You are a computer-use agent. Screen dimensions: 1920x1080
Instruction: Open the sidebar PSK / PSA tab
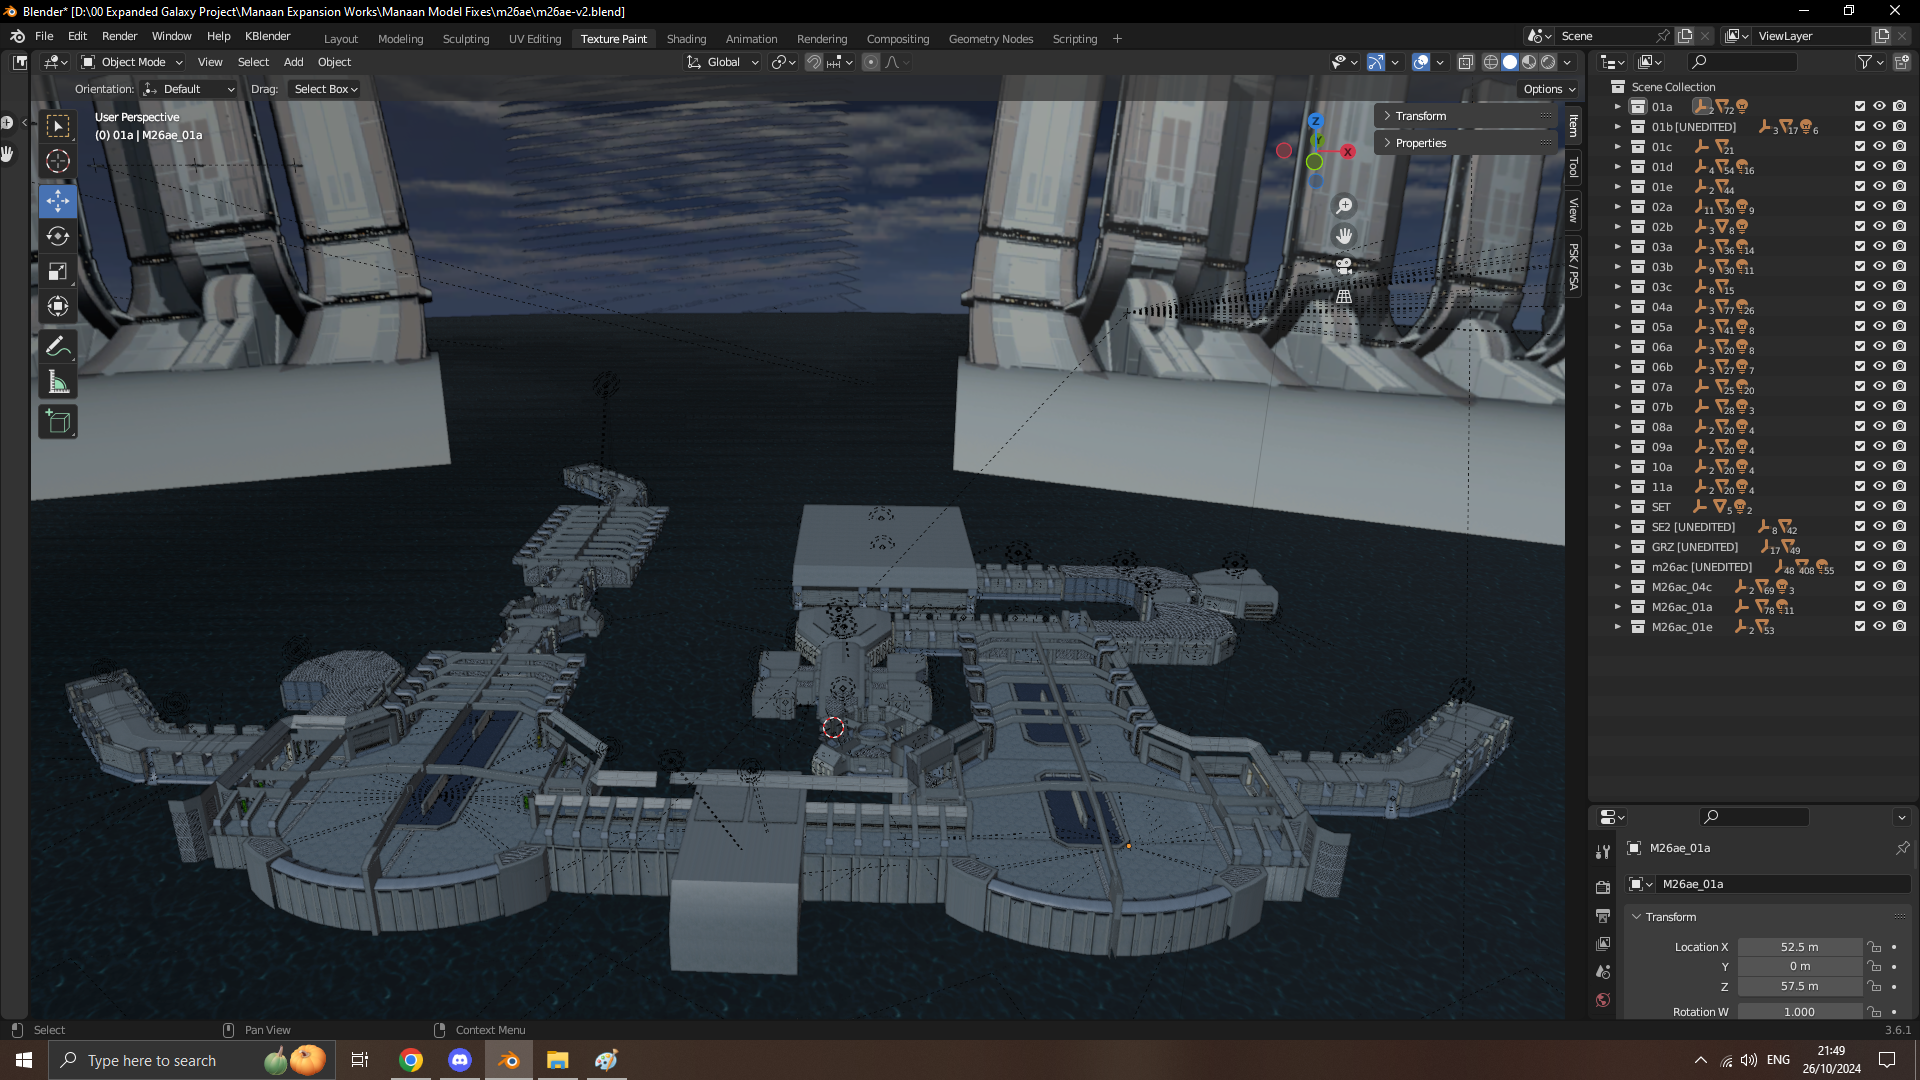(1573, 267)
